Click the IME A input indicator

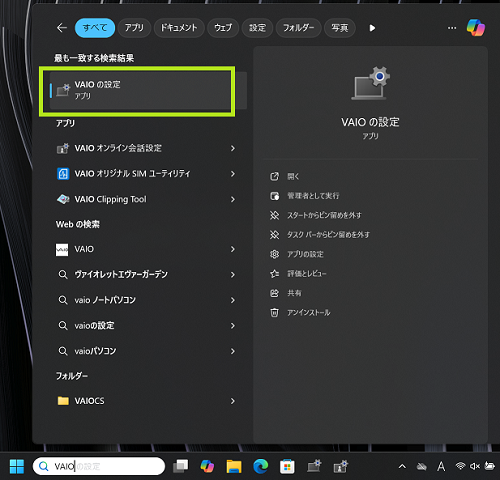(441, 466)
